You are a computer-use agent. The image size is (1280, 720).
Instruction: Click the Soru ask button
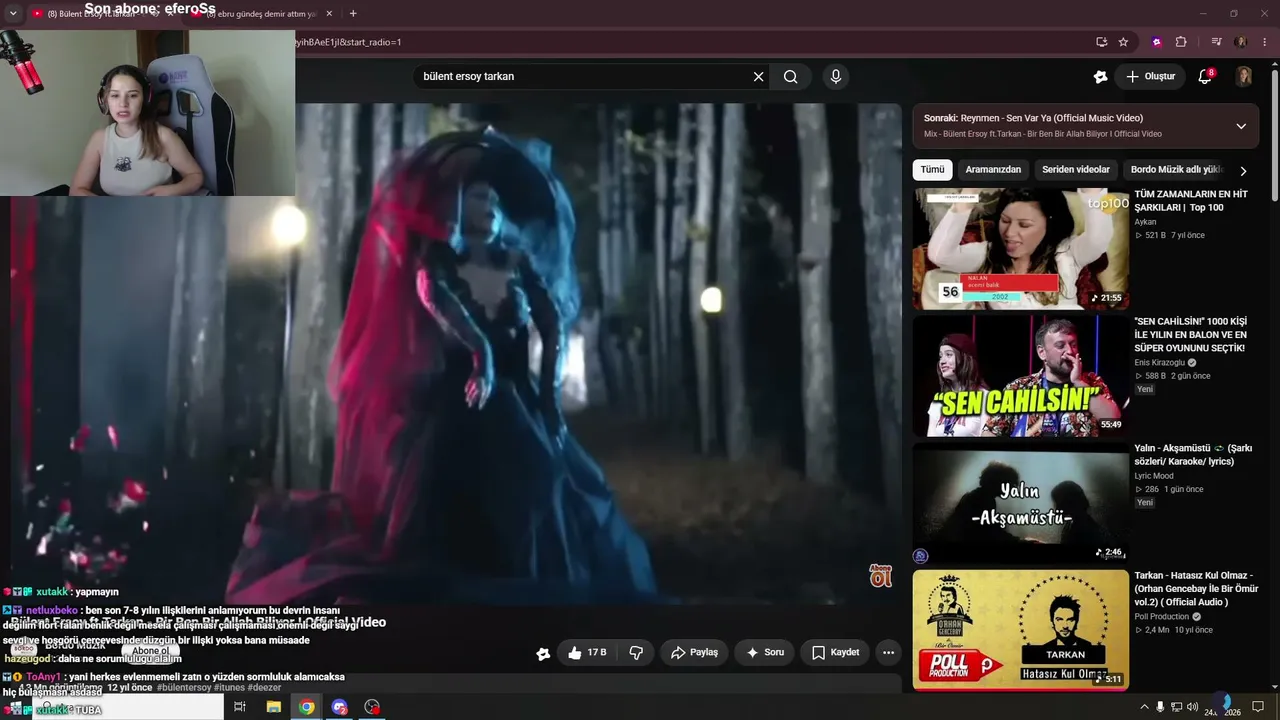764,653
